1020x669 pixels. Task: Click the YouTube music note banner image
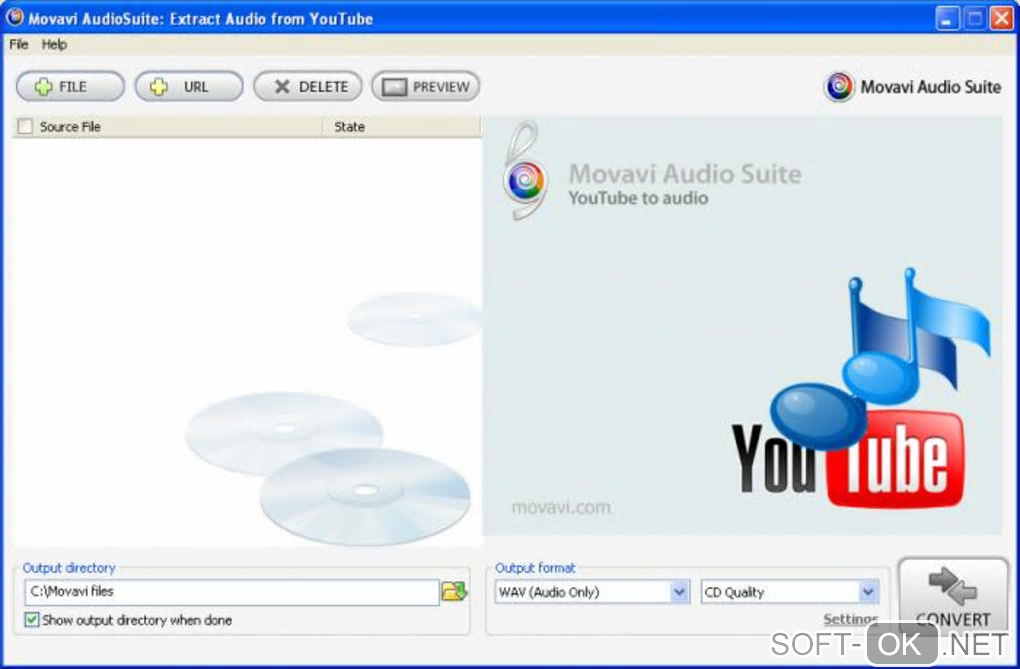coord(862,389)
